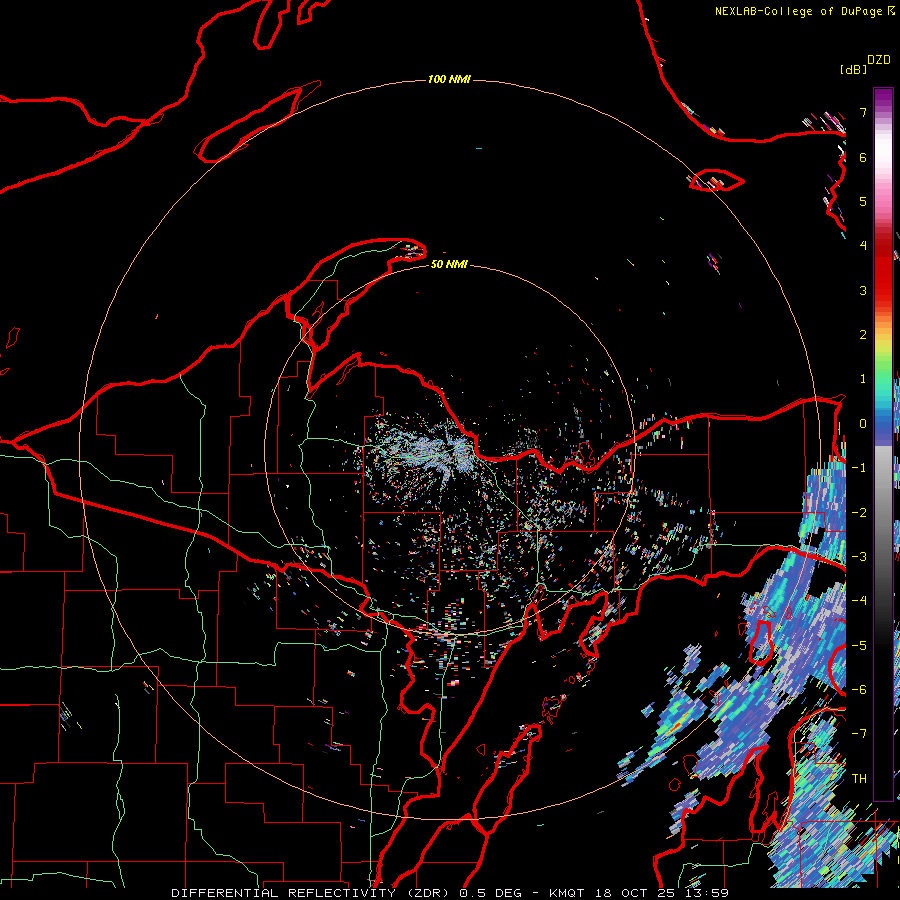Click the 0.5 DEG elevation text

[x=490, y=893]
